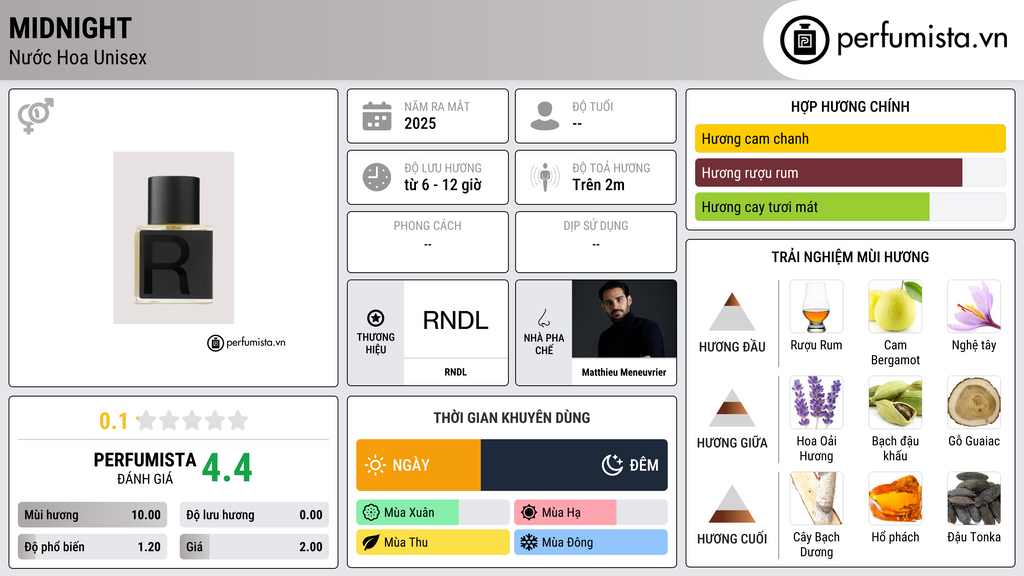Click the perfumista.vn site name text
This screenshot has width=1024, height=576.
pos(922,39)
